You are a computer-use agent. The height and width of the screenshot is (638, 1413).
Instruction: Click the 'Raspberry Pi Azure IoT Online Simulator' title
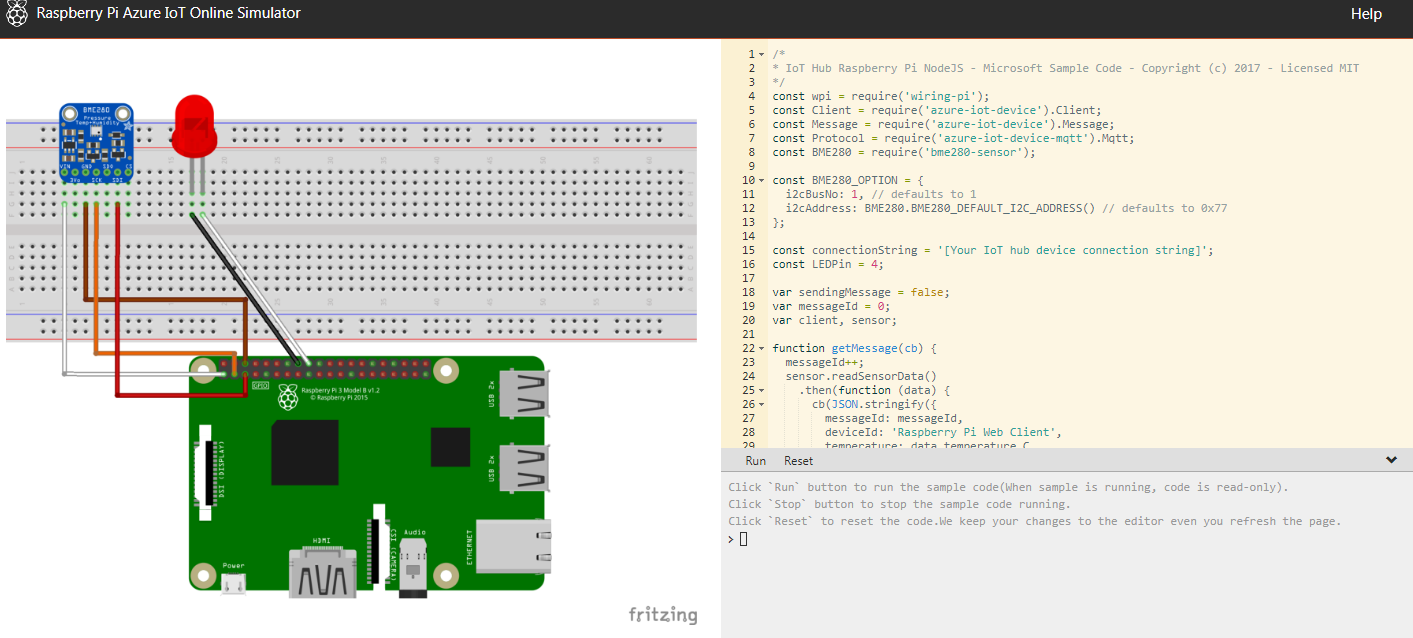tap(169, 14)
